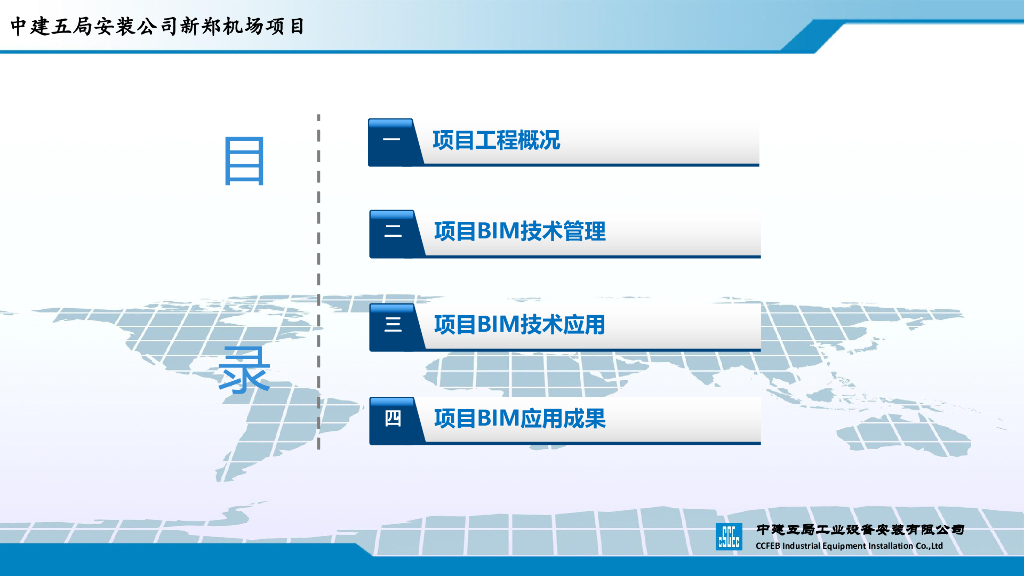This screenshot has height=576, width=1024.
Task: Click the number badge 一
Action: (391, 141)
